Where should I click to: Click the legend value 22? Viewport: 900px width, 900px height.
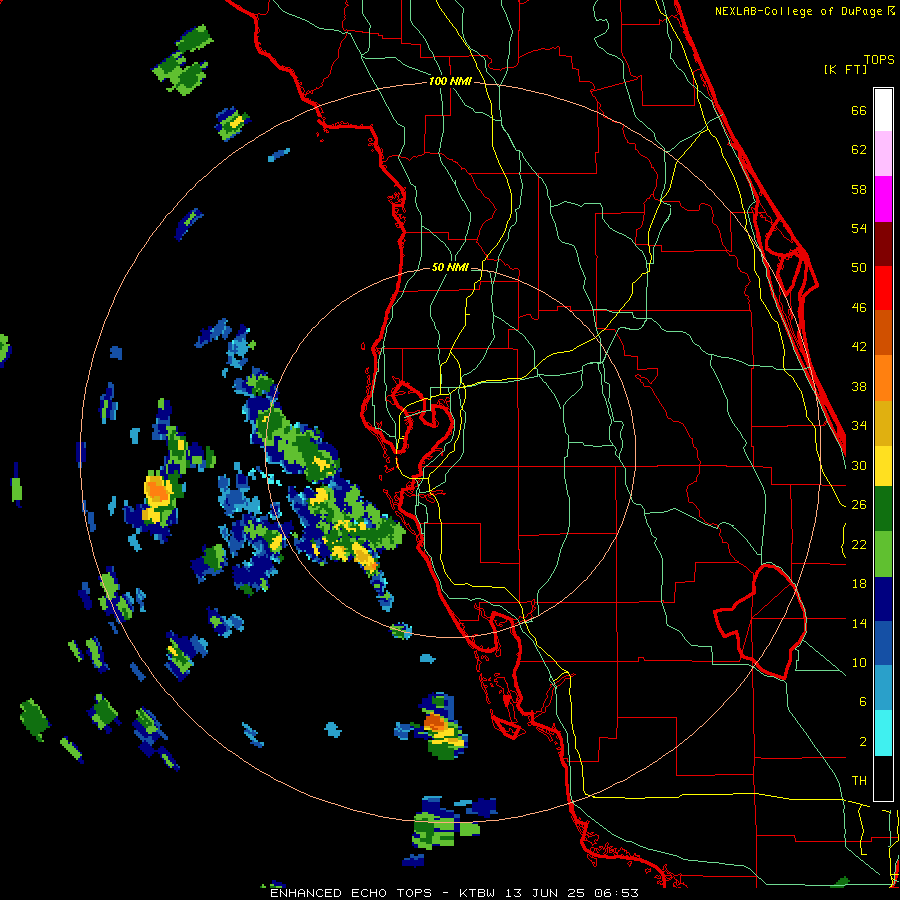(859, 544)
